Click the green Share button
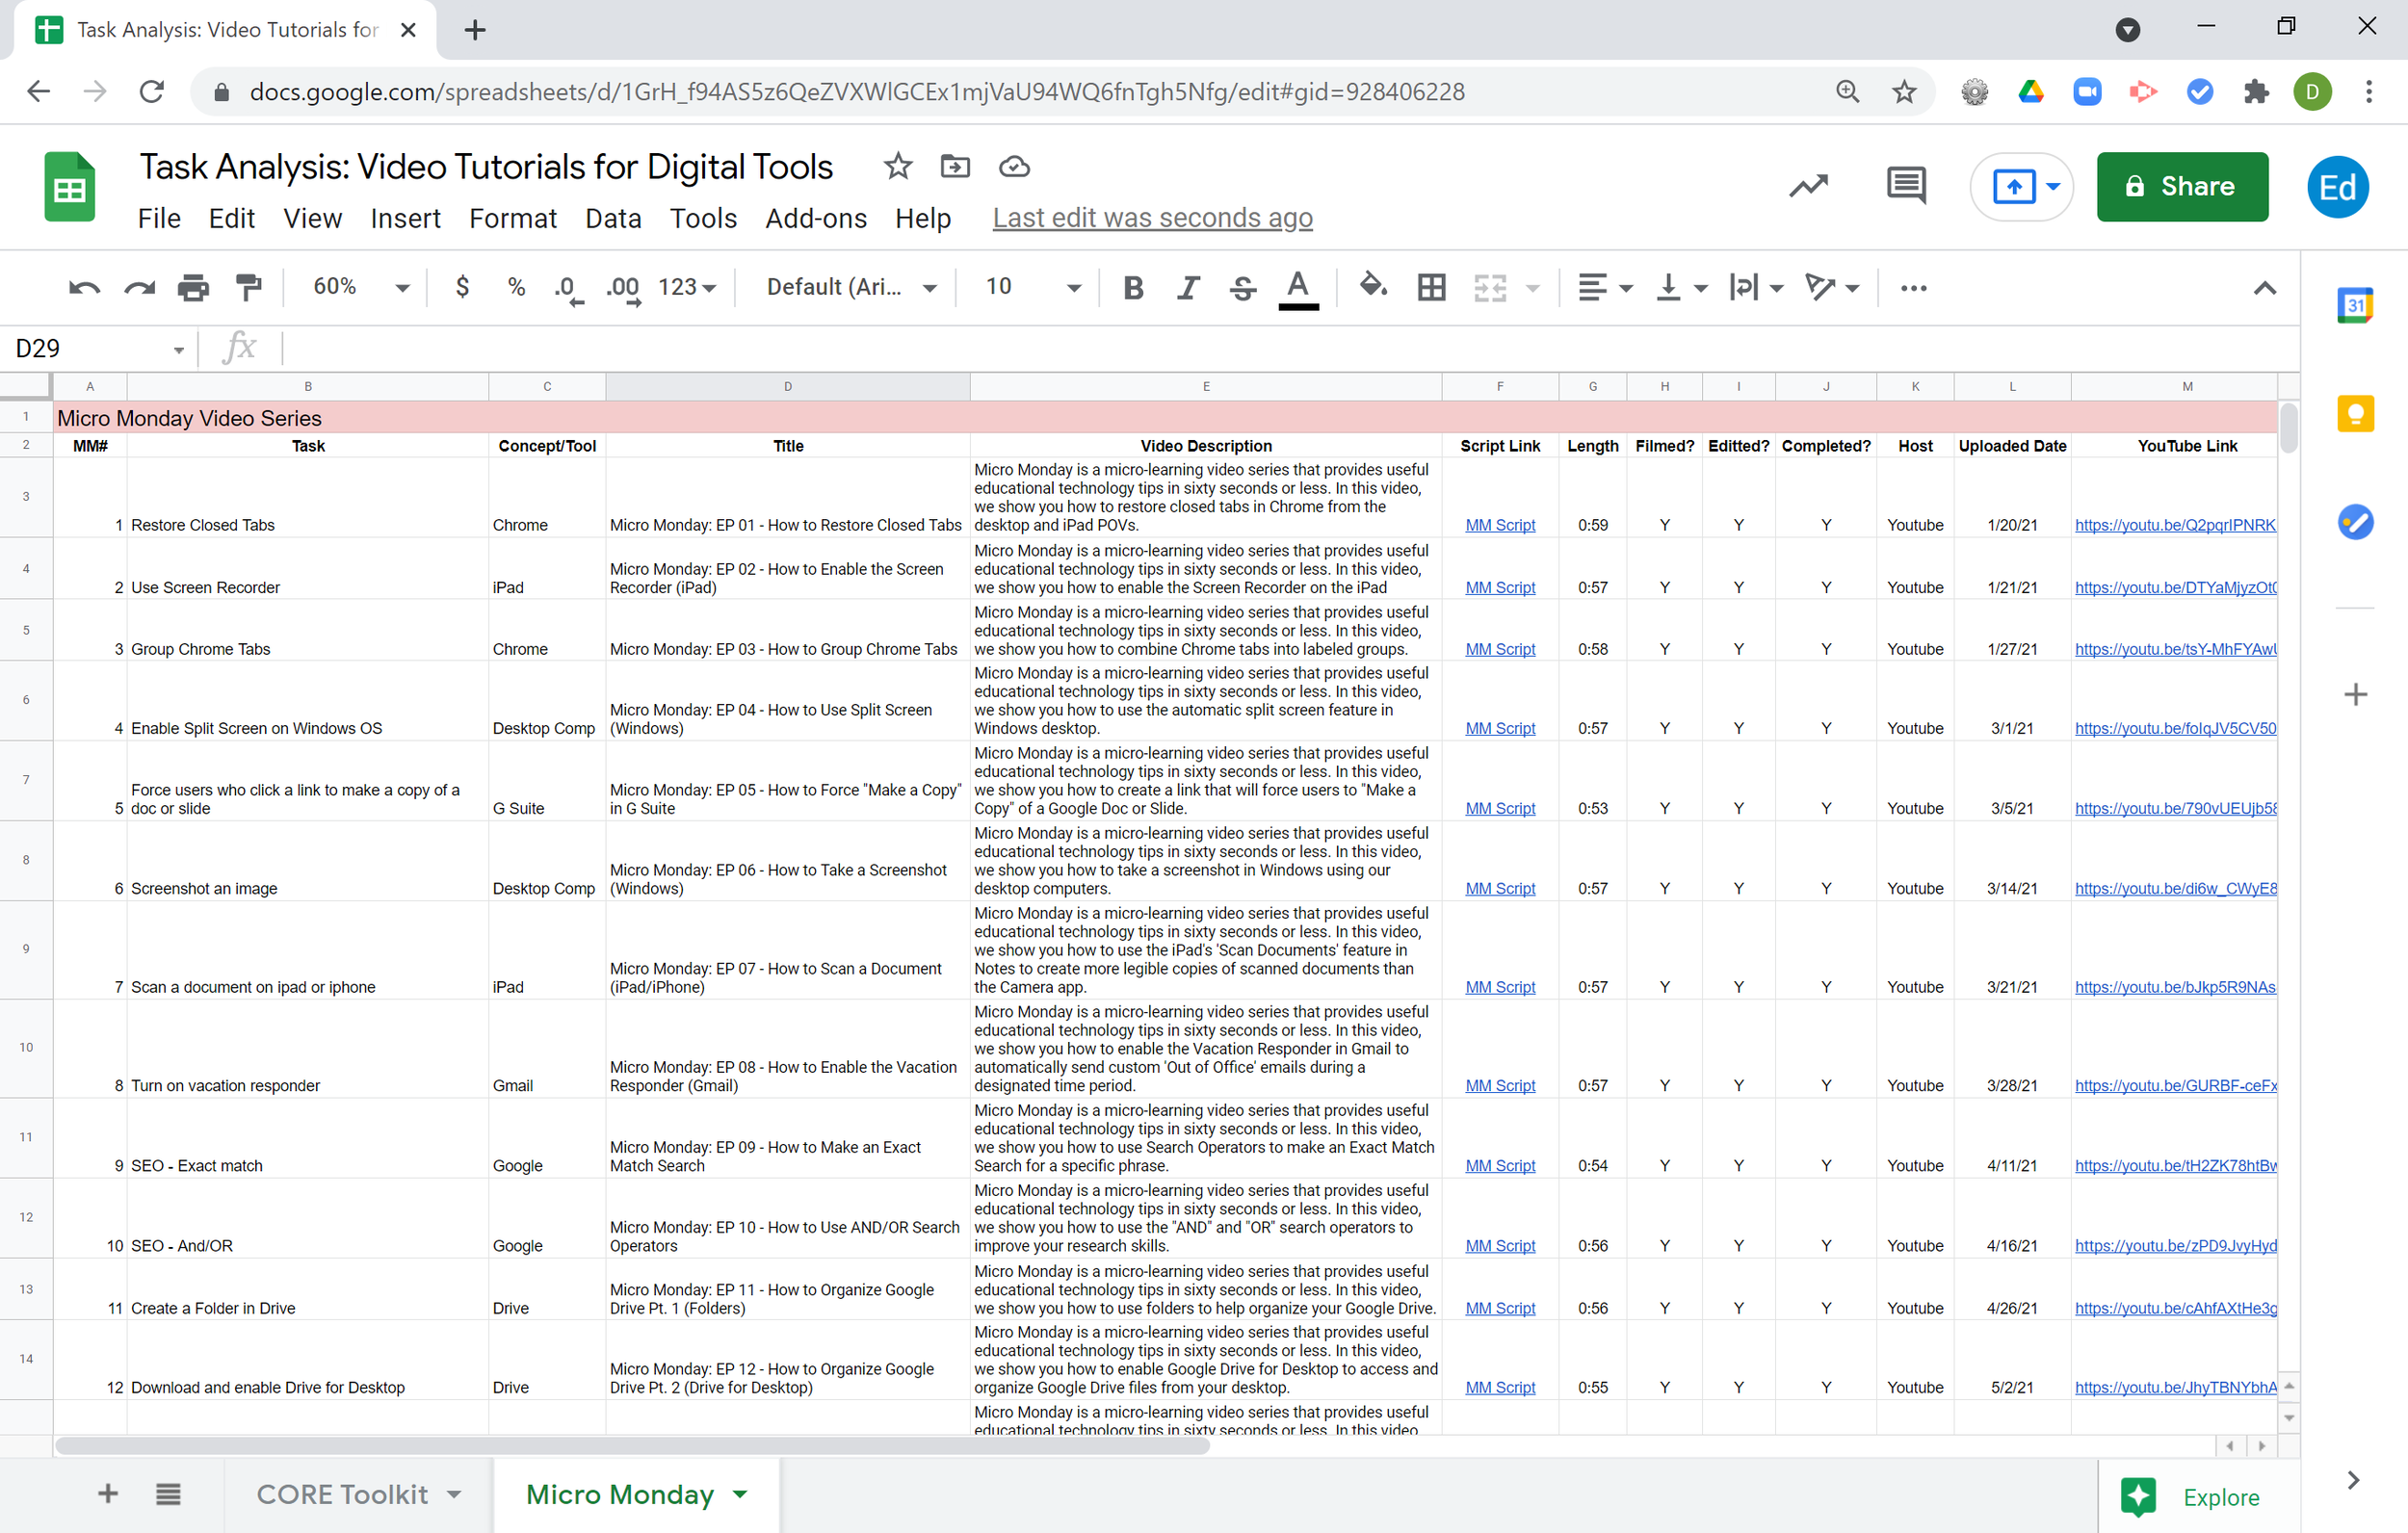This screenshot has width=2408, height=1533. click(x=2181, y=186)
